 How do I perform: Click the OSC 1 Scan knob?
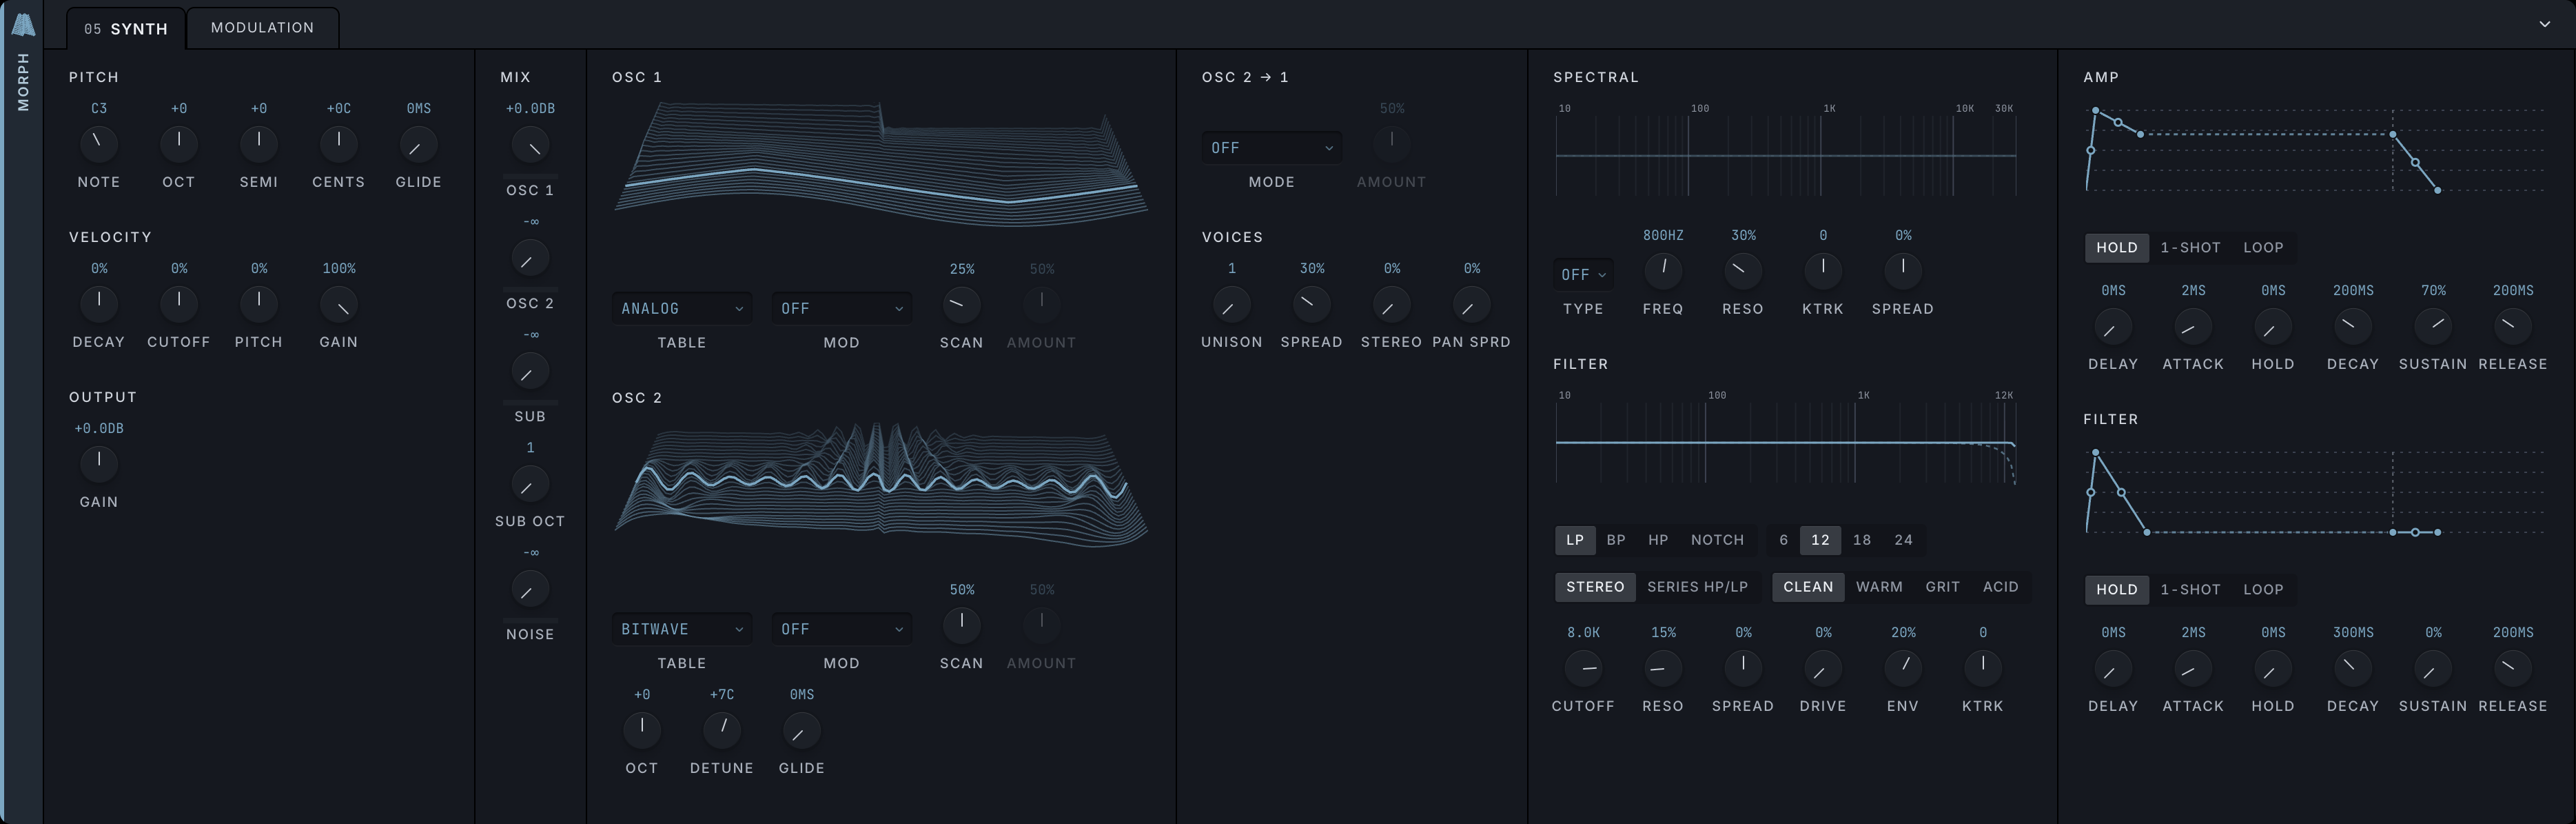click(961, 304)
